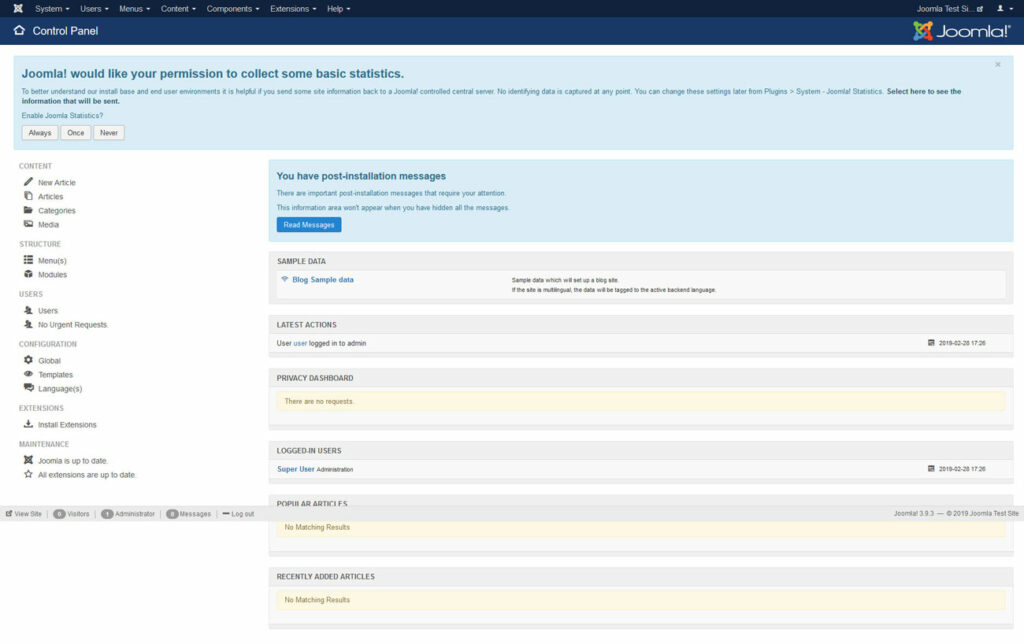
Task: Click the Joomla! brand logo at top right
Action: 961,31
